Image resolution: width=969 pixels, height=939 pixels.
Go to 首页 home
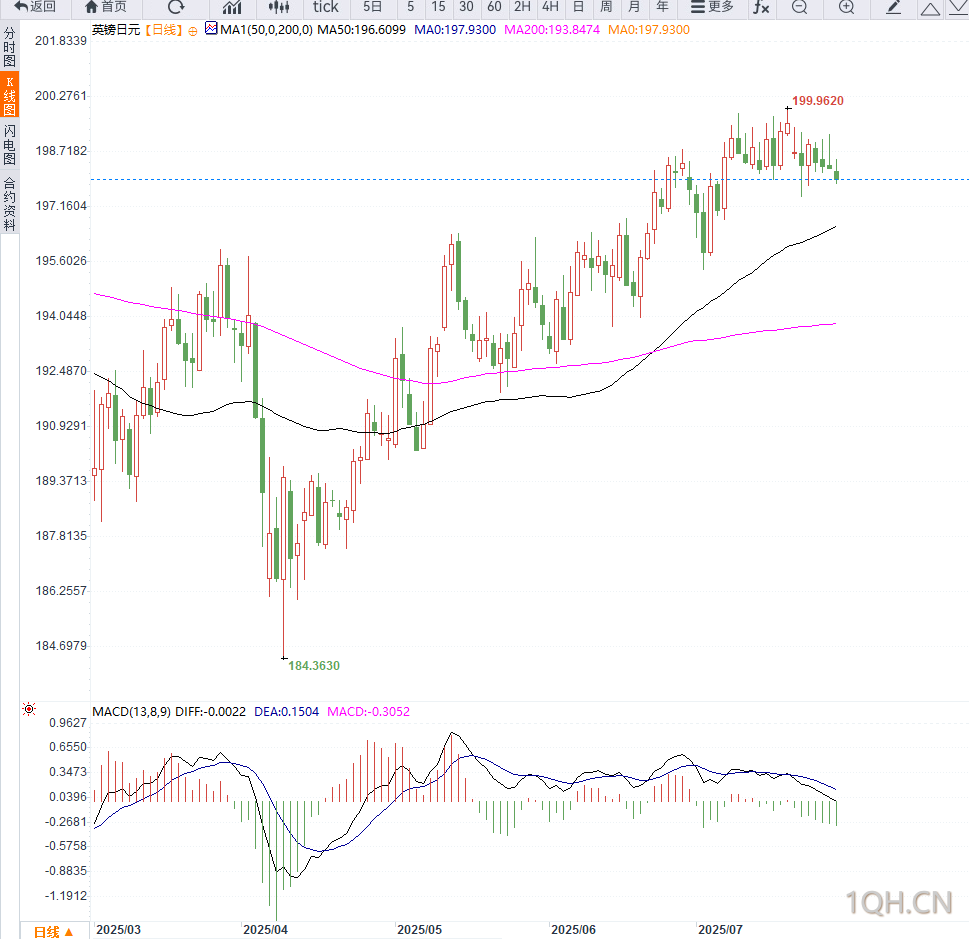[106, 7]
